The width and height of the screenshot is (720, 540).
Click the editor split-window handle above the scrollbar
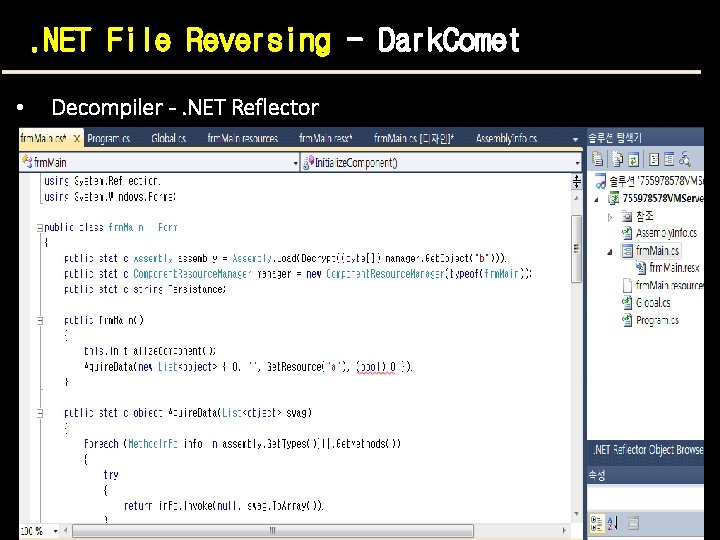point(577,181)
